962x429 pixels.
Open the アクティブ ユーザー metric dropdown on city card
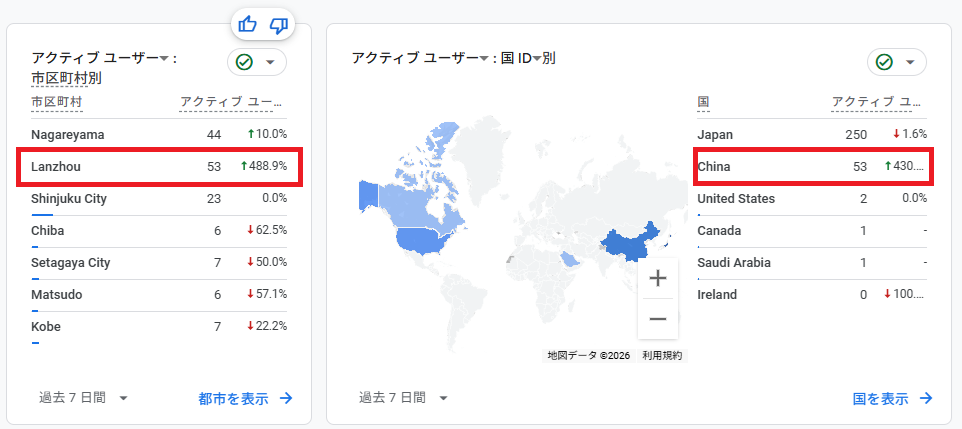[x=164, y=59]
